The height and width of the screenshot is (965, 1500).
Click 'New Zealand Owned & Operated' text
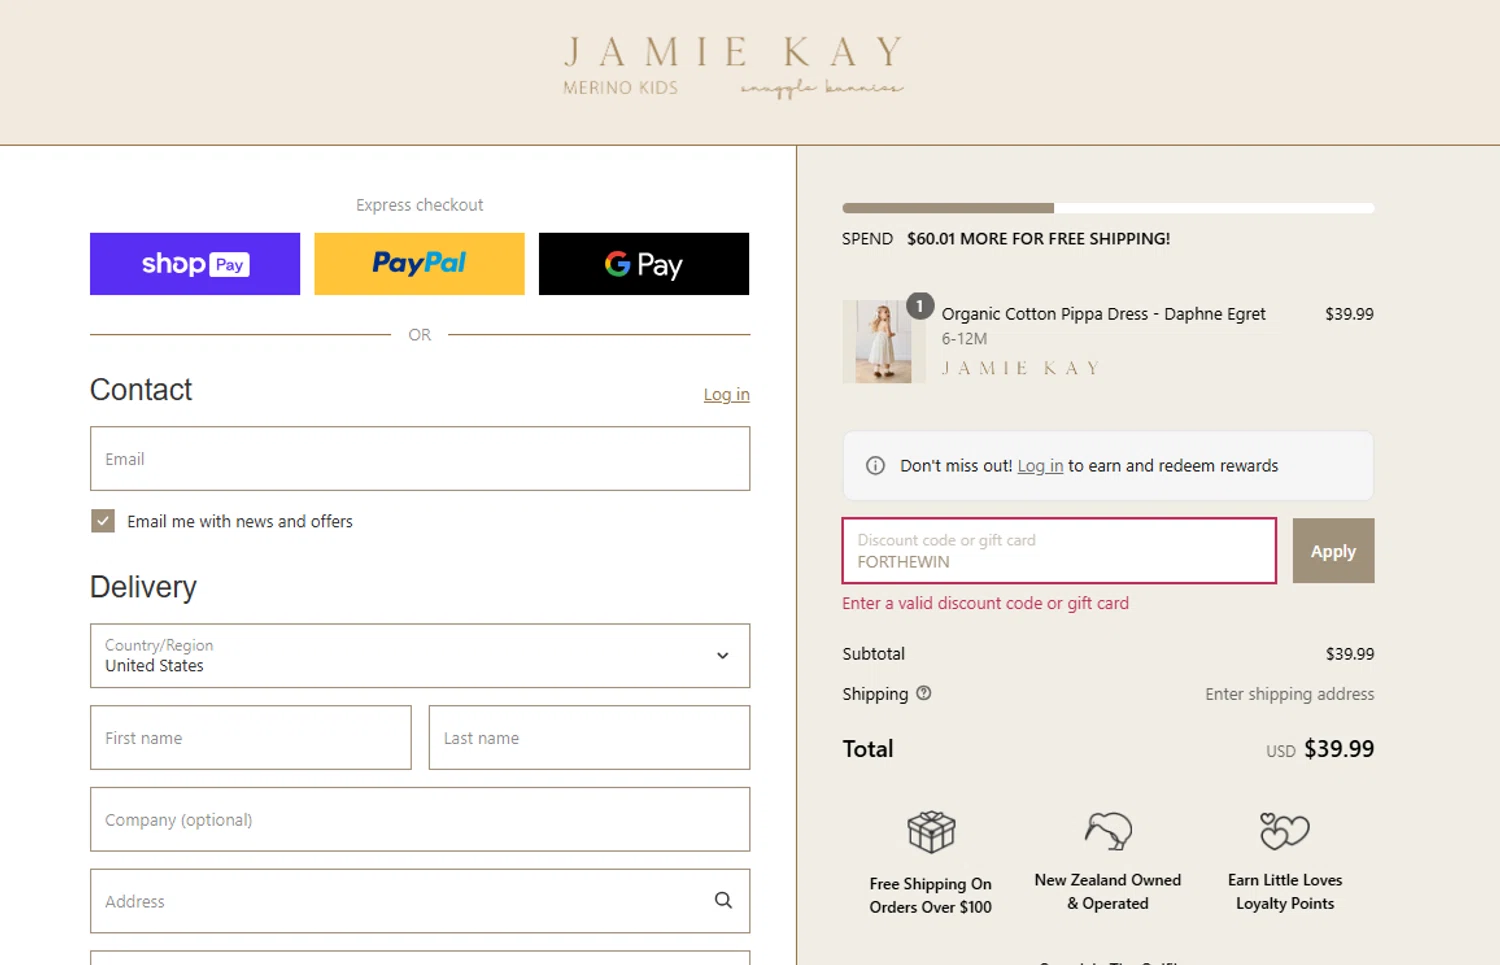(x=1108, y=892)
